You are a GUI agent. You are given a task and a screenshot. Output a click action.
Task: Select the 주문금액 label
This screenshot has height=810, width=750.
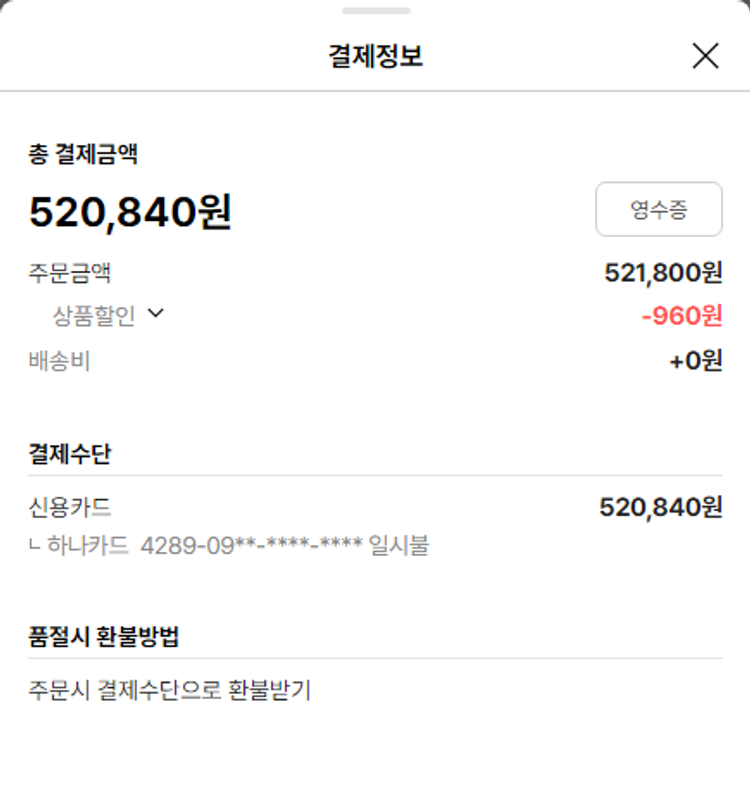click(x=70, y=272)
